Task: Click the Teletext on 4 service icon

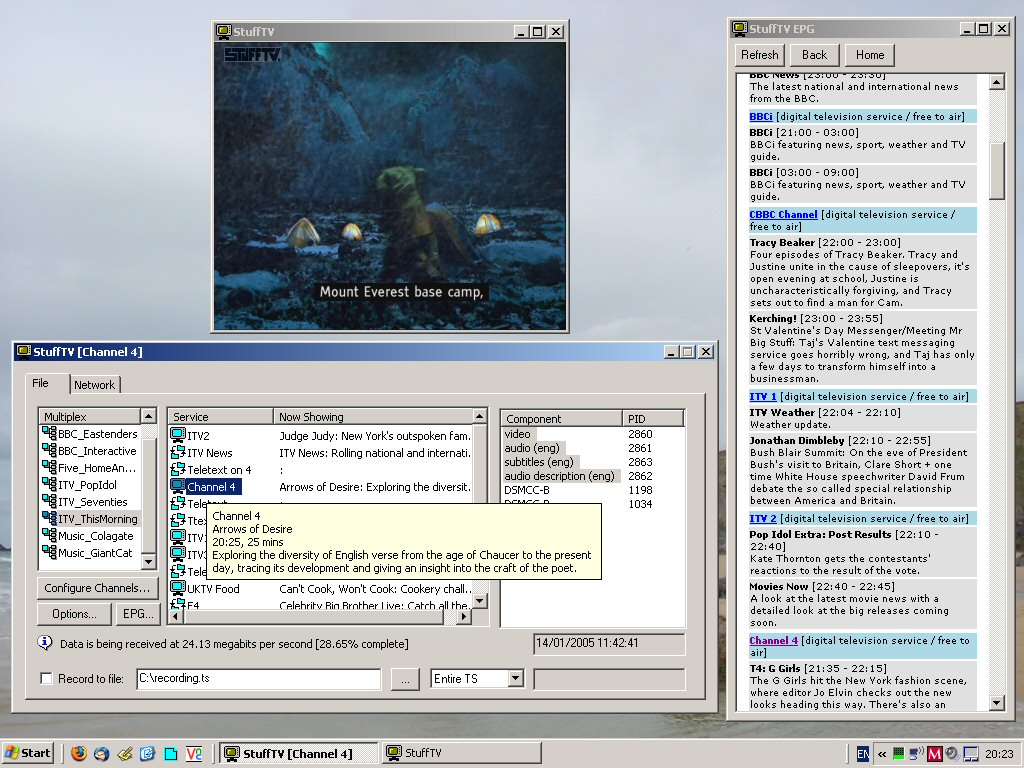Action: pos(178,469)
